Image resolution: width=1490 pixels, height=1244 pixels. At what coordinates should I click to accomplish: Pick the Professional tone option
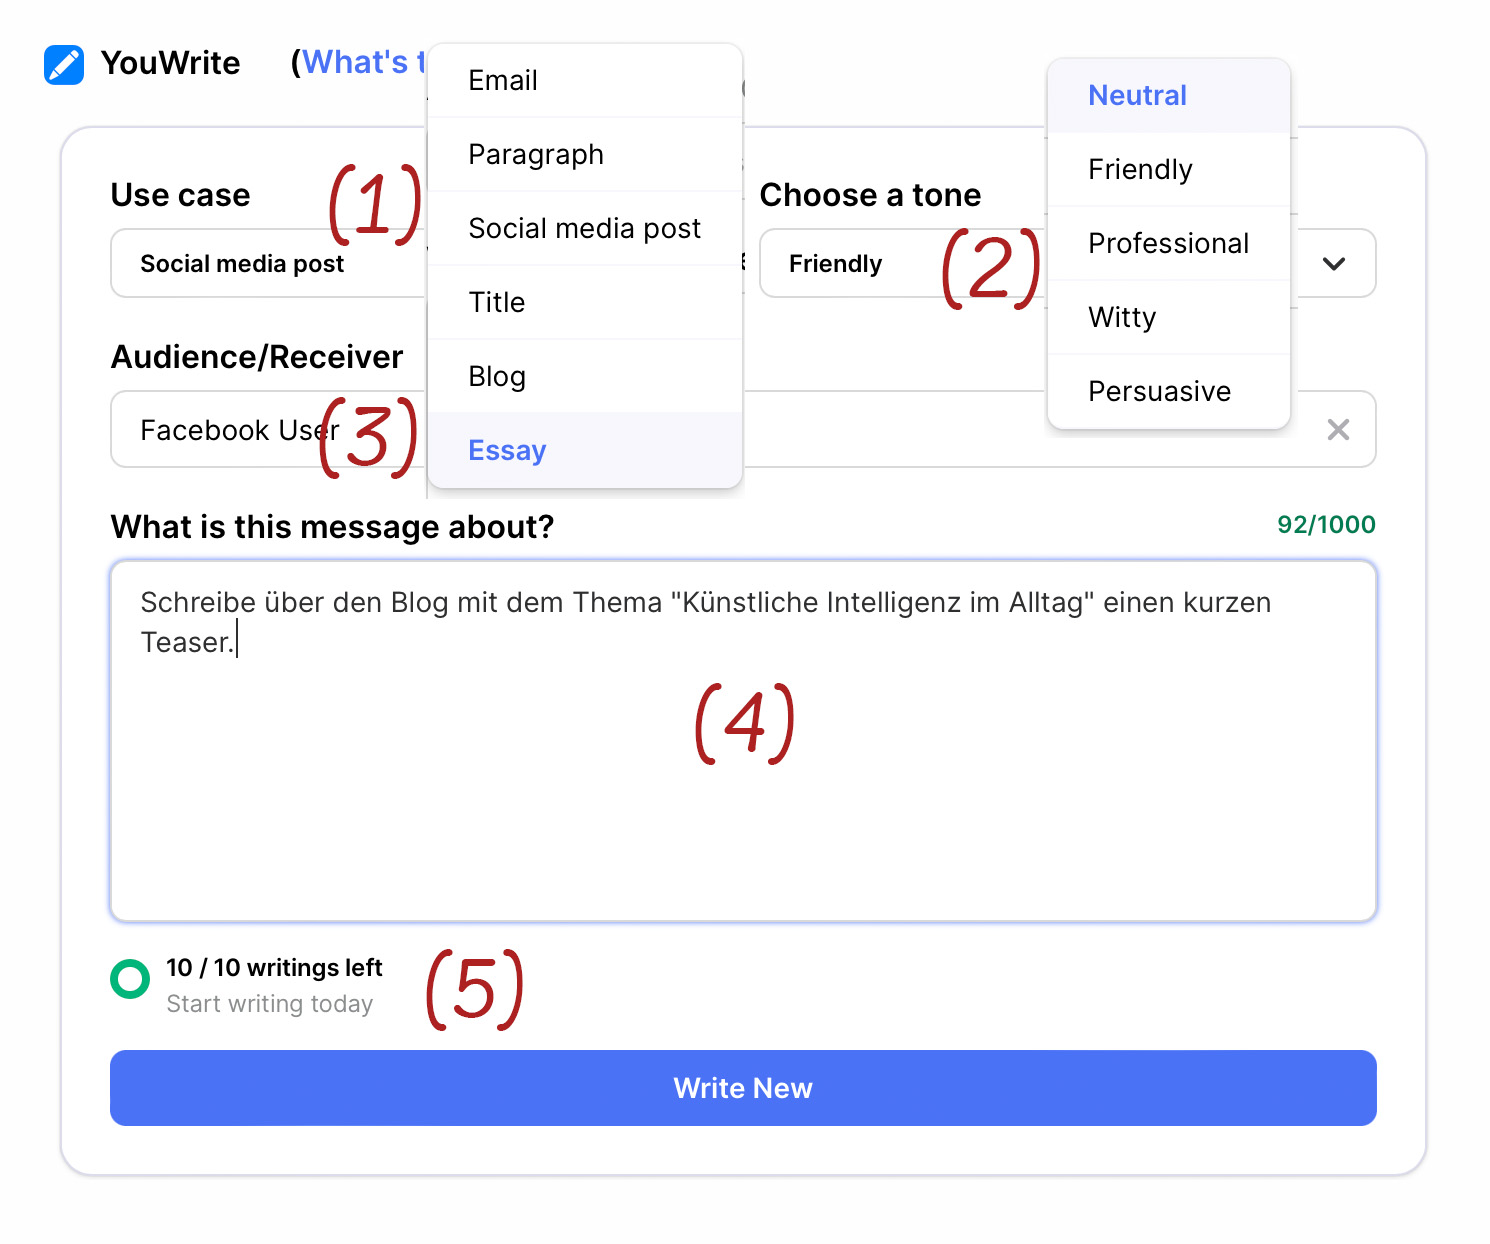1169,243
